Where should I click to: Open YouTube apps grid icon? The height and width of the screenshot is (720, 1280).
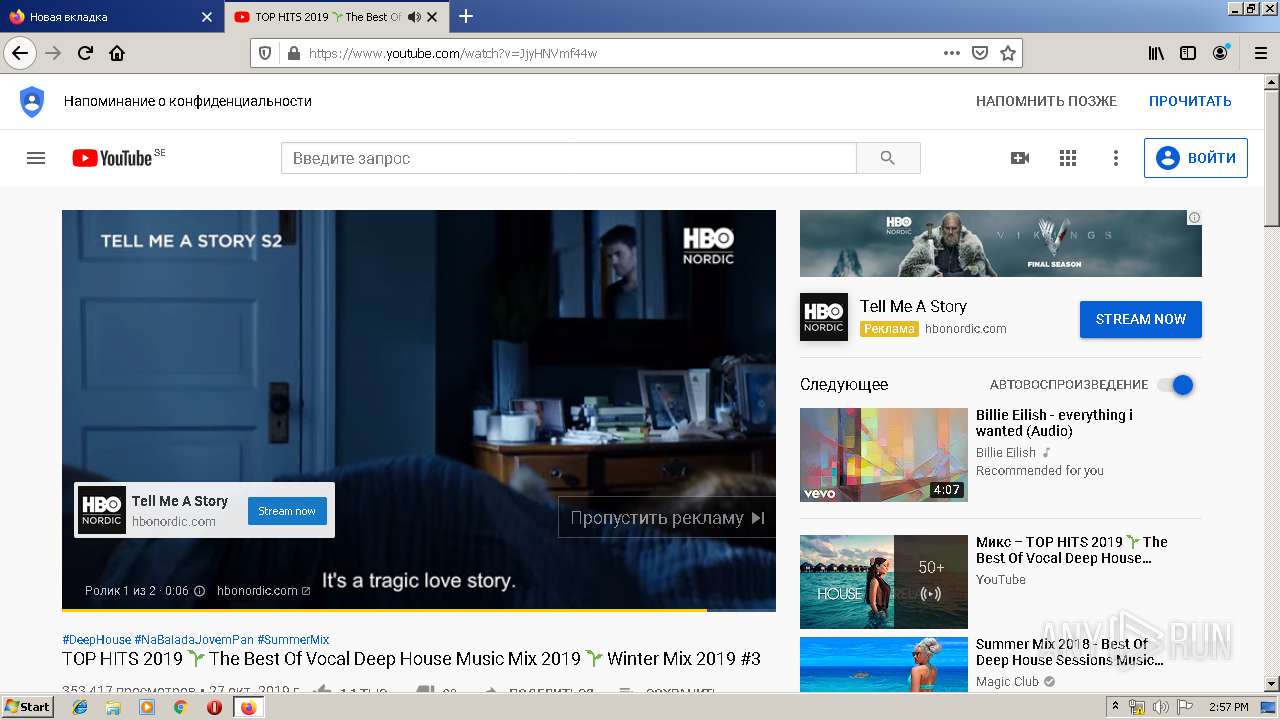pyautogui.click(x=1068, y=158)
